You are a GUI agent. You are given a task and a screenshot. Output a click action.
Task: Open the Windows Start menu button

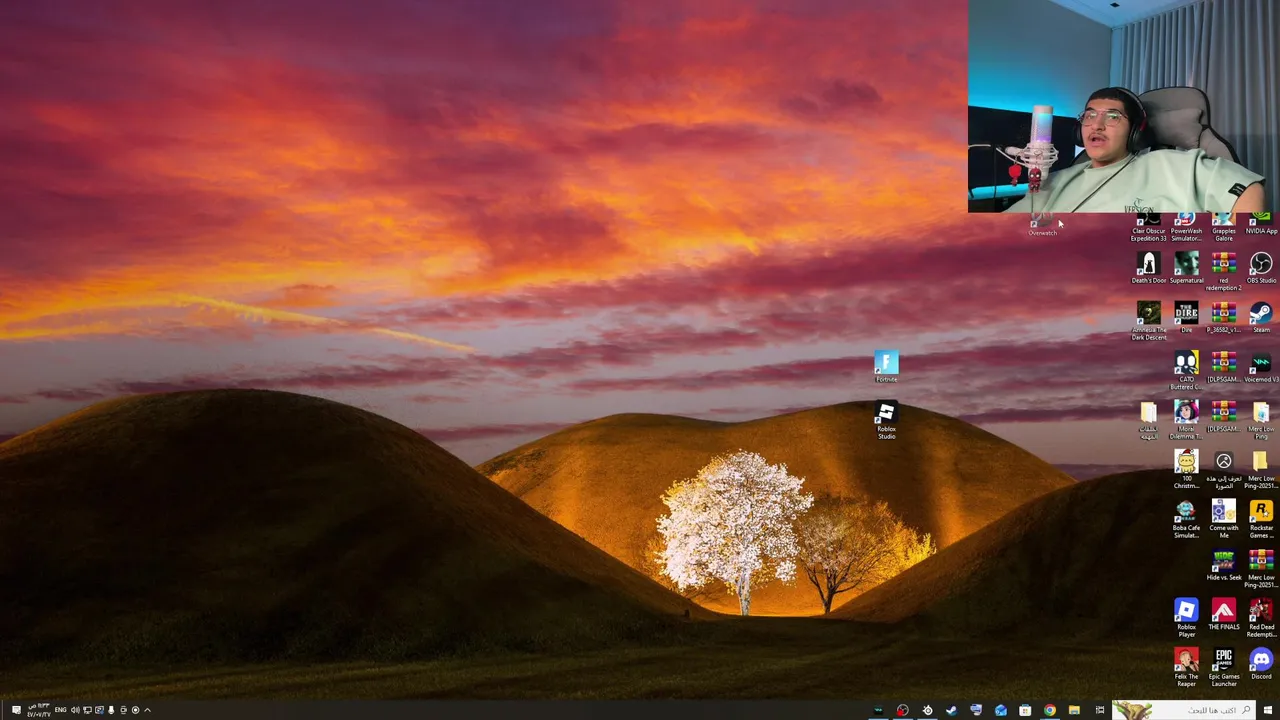click(1267, 710)
